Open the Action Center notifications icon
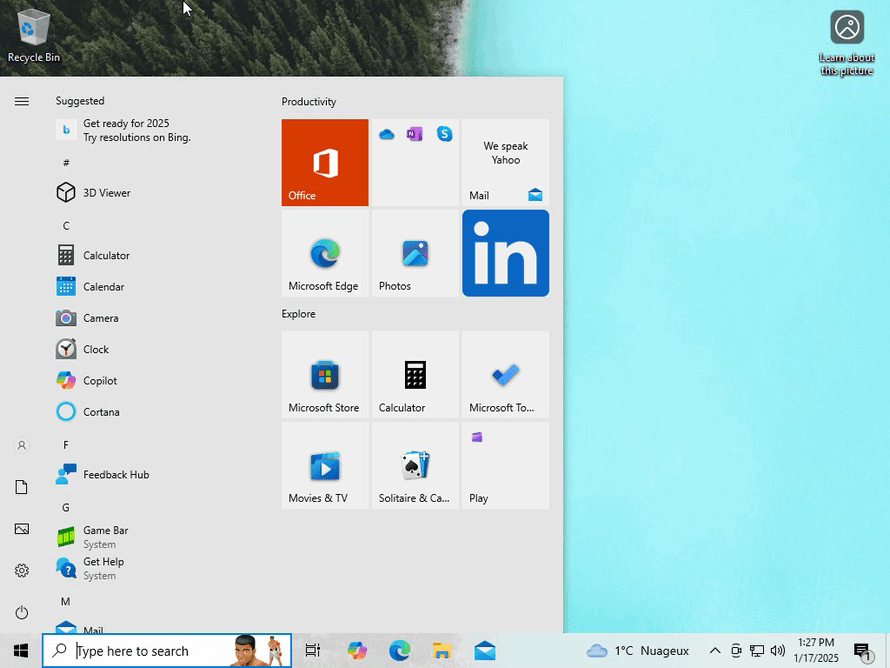The width and height of the screenshot is (890, 668). [x=862, y=650]
